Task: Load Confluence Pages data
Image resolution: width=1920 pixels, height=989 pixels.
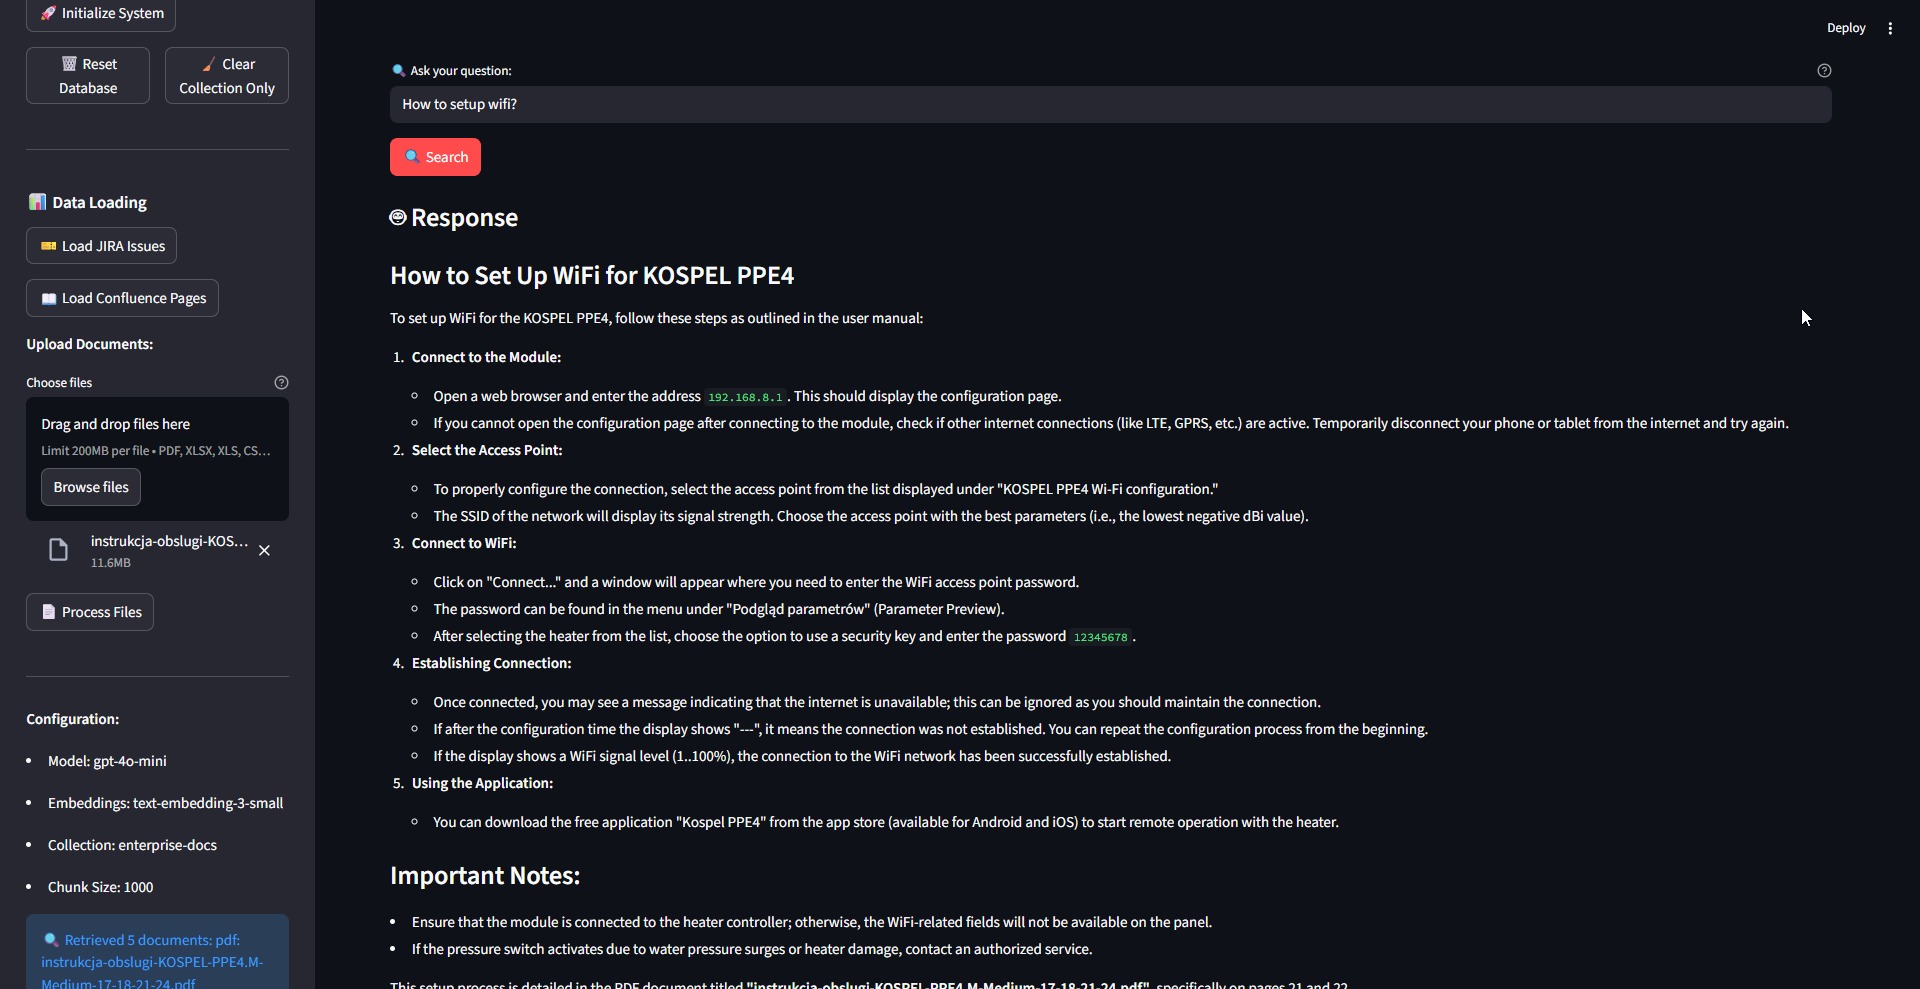Action: tap(122, 298)
